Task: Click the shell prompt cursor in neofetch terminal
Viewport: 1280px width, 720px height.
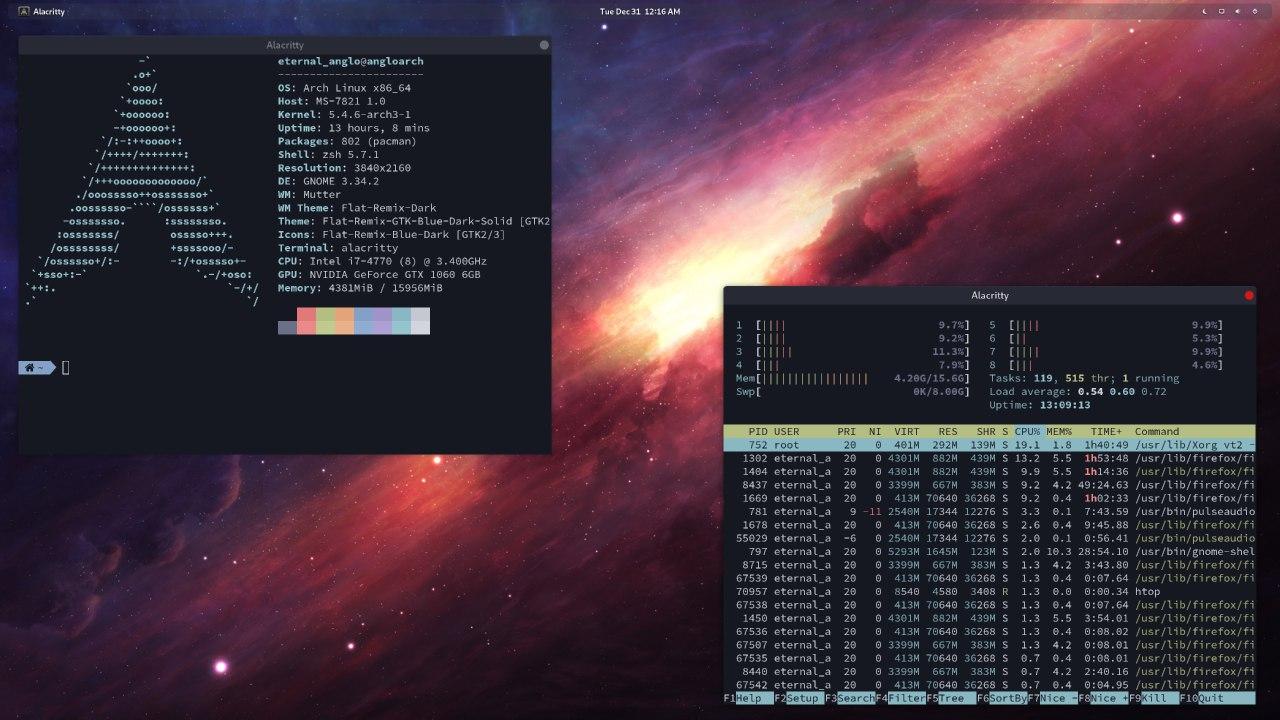Action: (66, 367)
